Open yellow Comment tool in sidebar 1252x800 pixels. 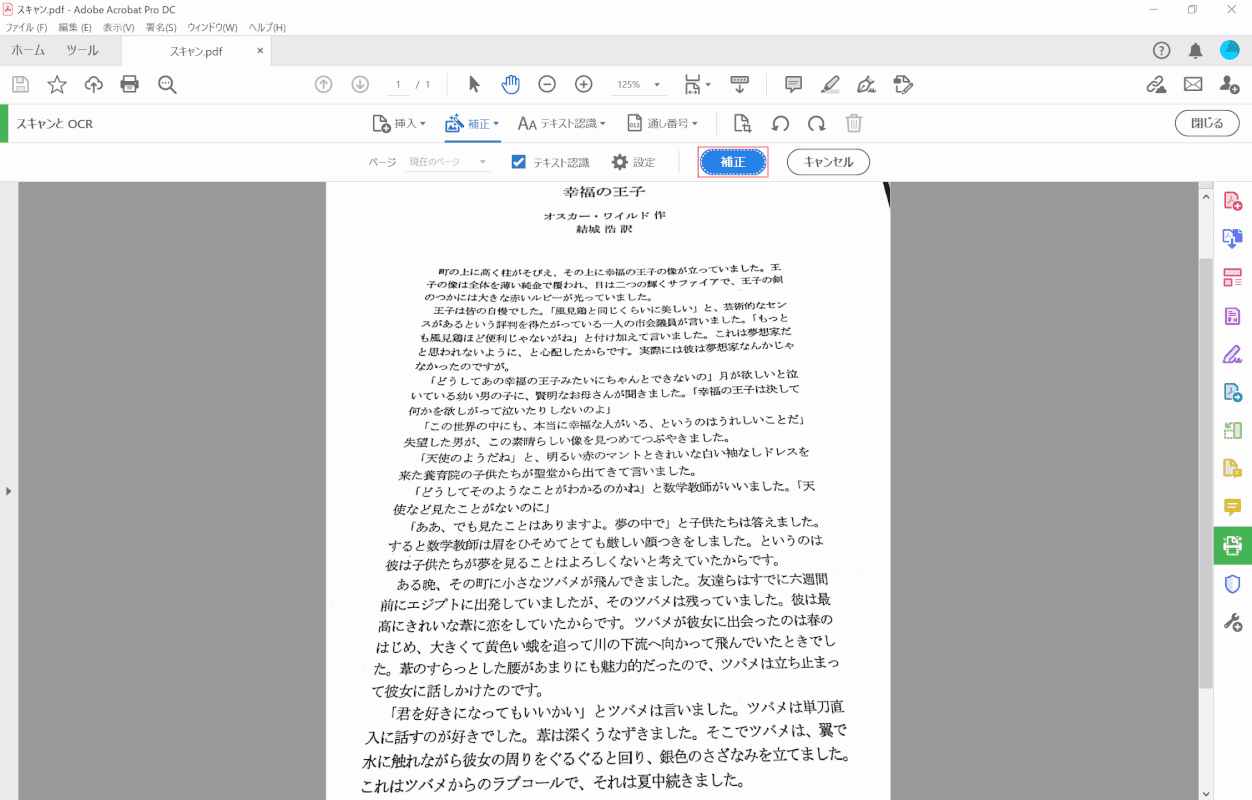1232,507
